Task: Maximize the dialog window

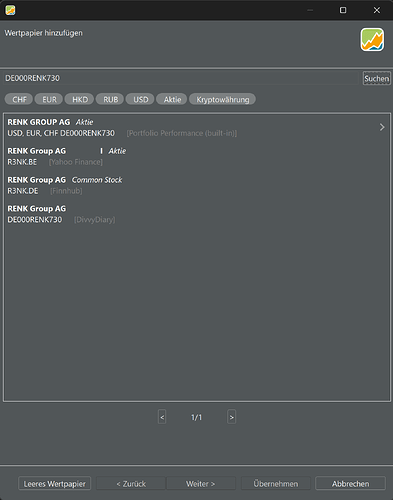Action: 343,10
